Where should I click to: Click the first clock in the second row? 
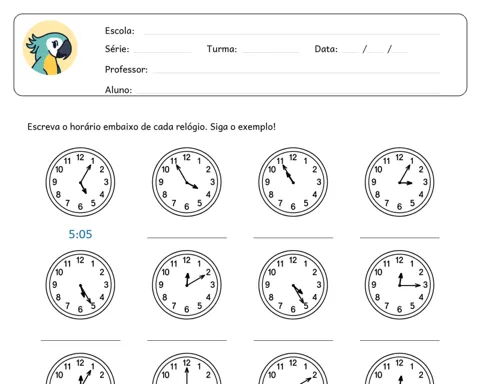[80, 285]
